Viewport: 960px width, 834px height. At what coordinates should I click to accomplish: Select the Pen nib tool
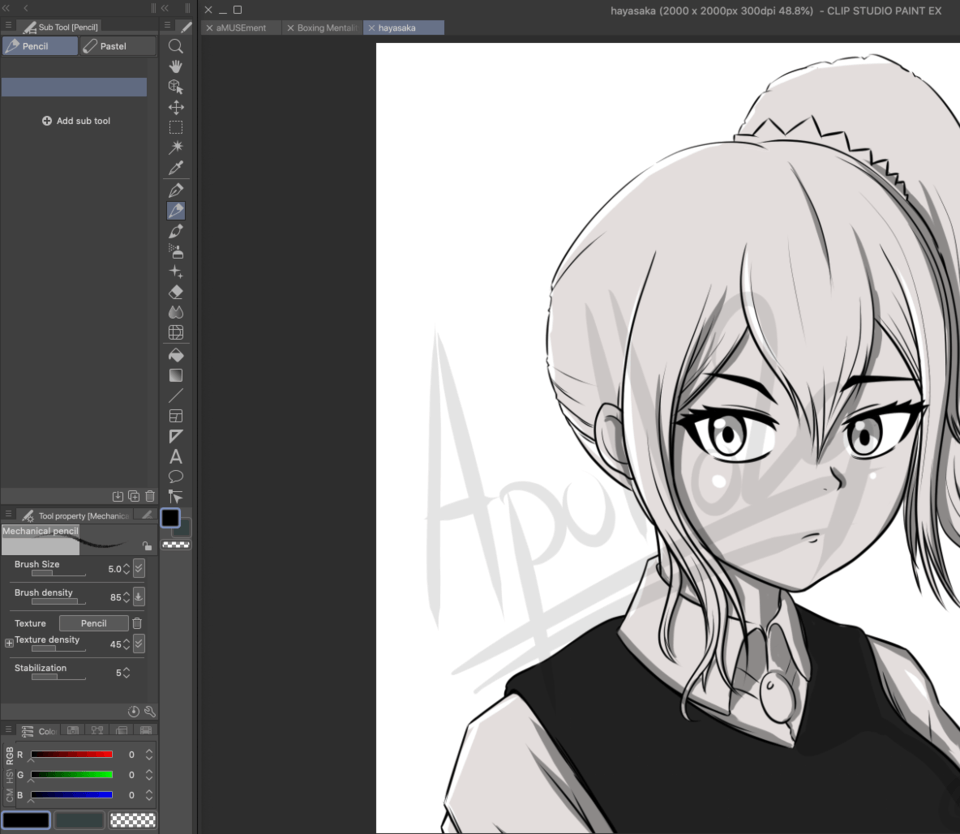point(176,190)
